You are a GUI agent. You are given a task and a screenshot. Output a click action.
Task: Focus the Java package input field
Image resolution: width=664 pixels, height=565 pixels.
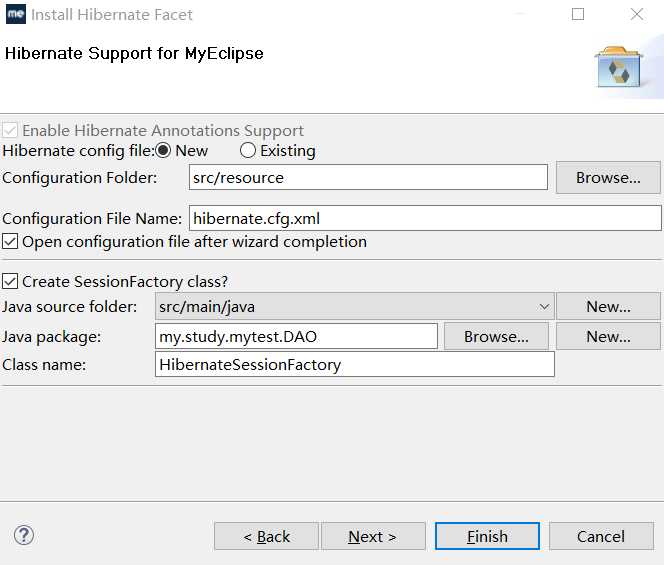point(296,337)
